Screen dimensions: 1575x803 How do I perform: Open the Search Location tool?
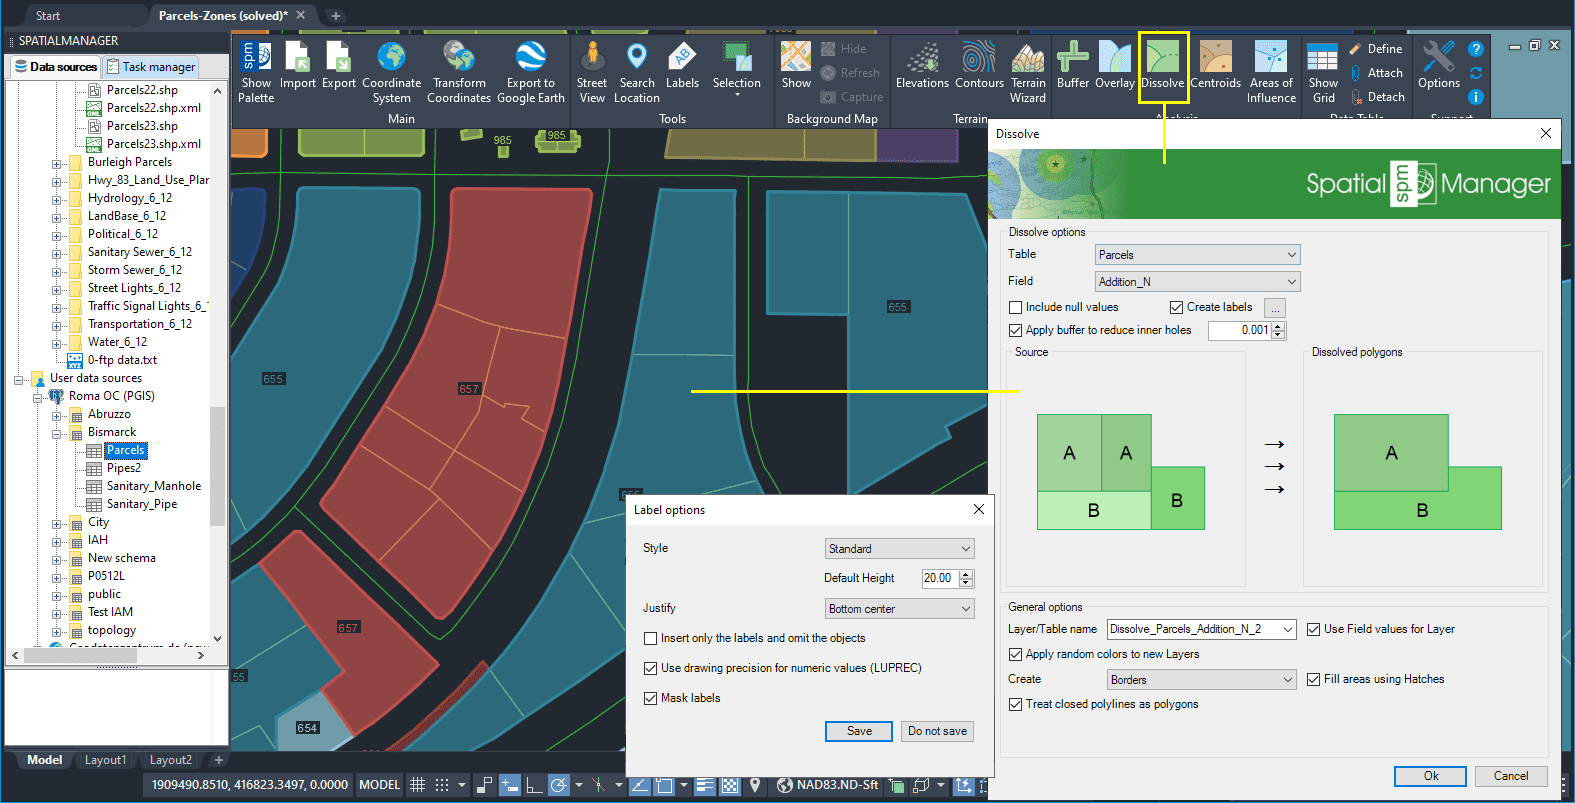coord(637,72)
